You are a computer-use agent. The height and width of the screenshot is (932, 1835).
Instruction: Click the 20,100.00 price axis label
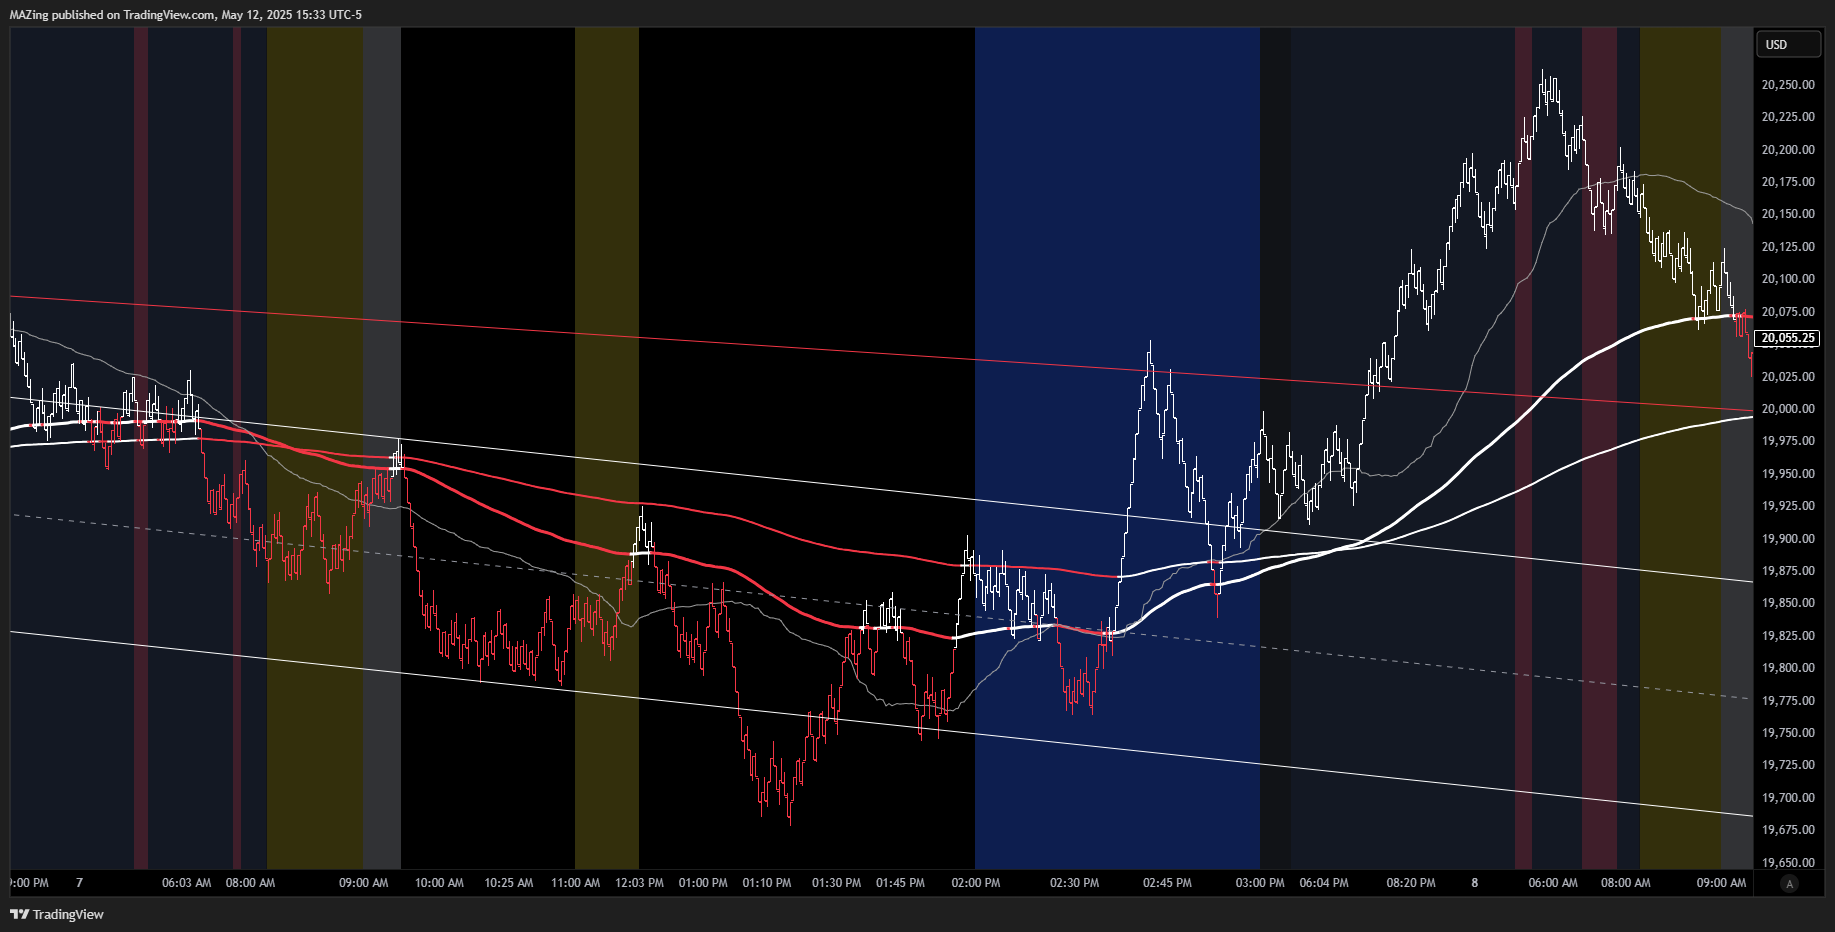click(1788, 279)
